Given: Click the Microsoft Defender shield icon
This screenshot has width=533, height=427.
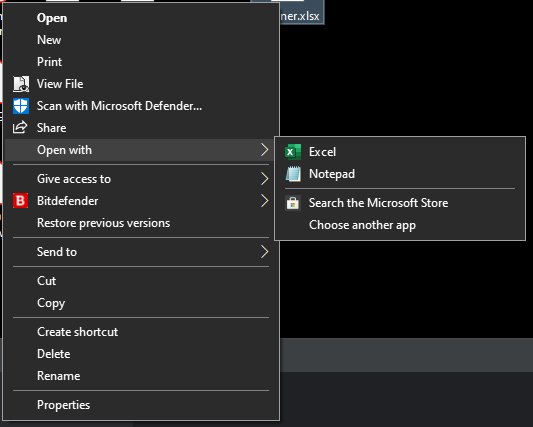Looking at the screenshot, I should click(21, 106).
